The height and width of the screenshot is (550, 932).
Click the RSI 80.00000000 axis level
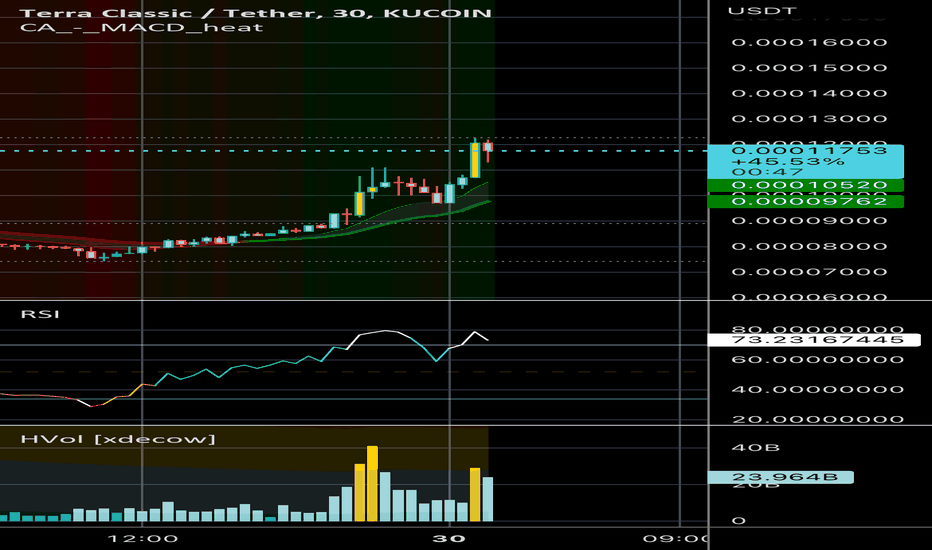(818, 329)
